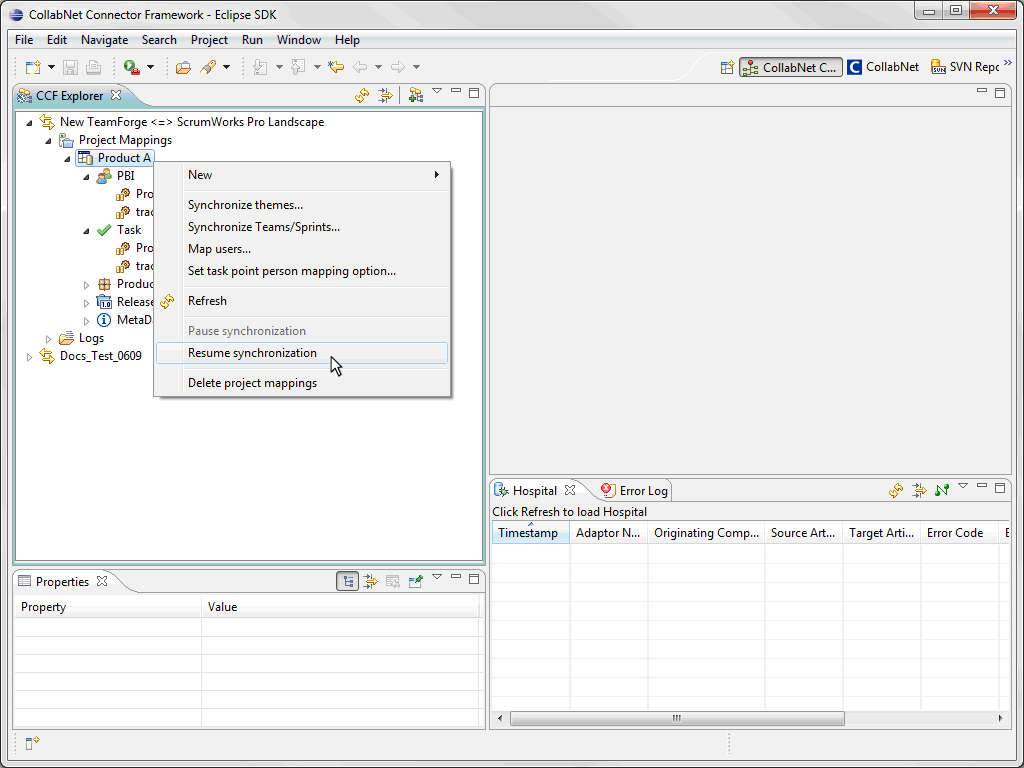Expand the MetaData tree node
The width and height of the screenshot is (1024, 768).
pos(86,321)
